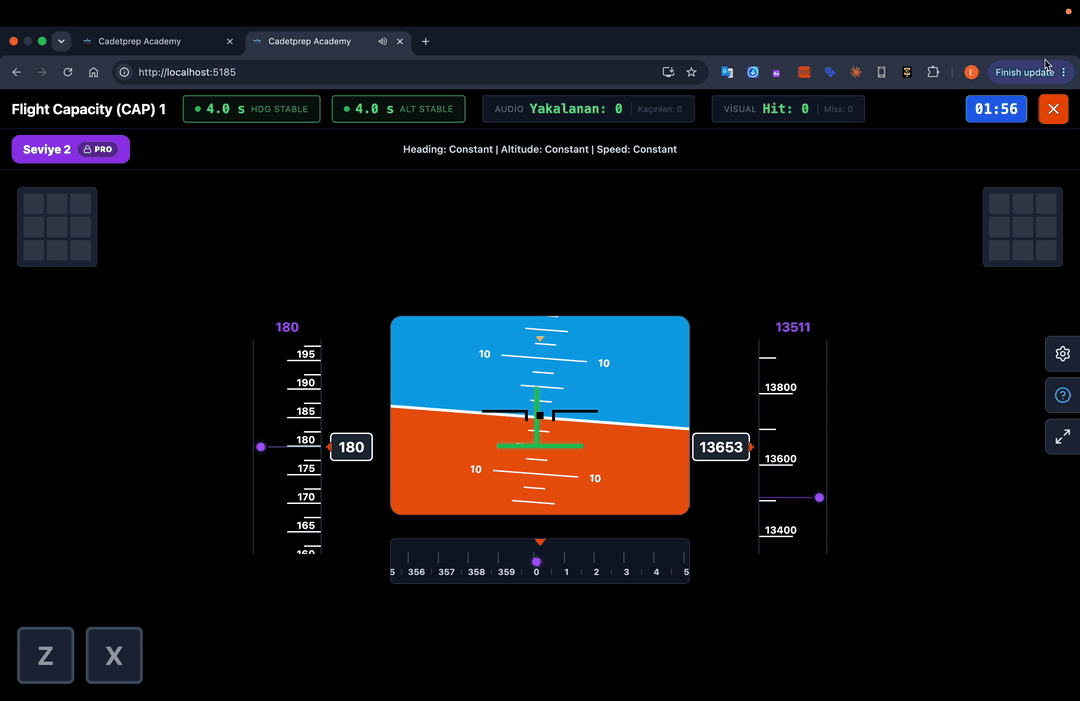Open the help question mark icon
1080x701 pixels.
[1062, 395]
